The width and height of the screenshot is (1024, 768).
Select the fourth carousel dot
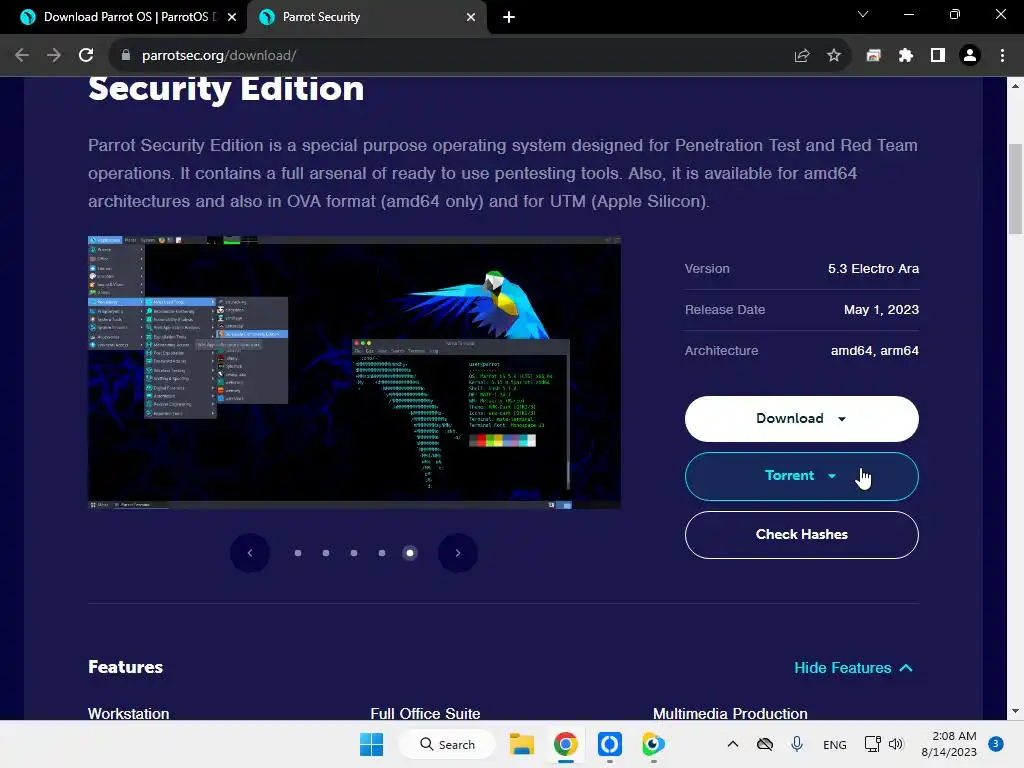tap(382, 553)
